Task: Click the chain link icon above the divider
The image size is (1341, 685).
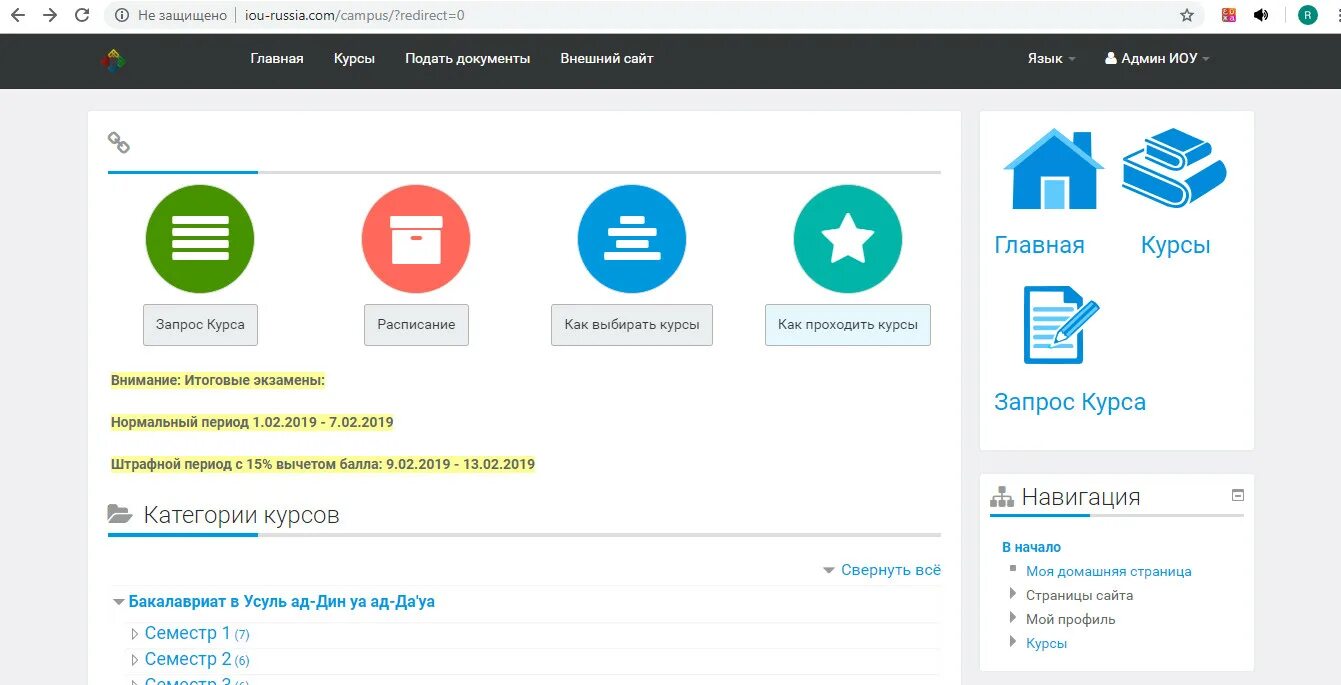Action: coord(119,143)
